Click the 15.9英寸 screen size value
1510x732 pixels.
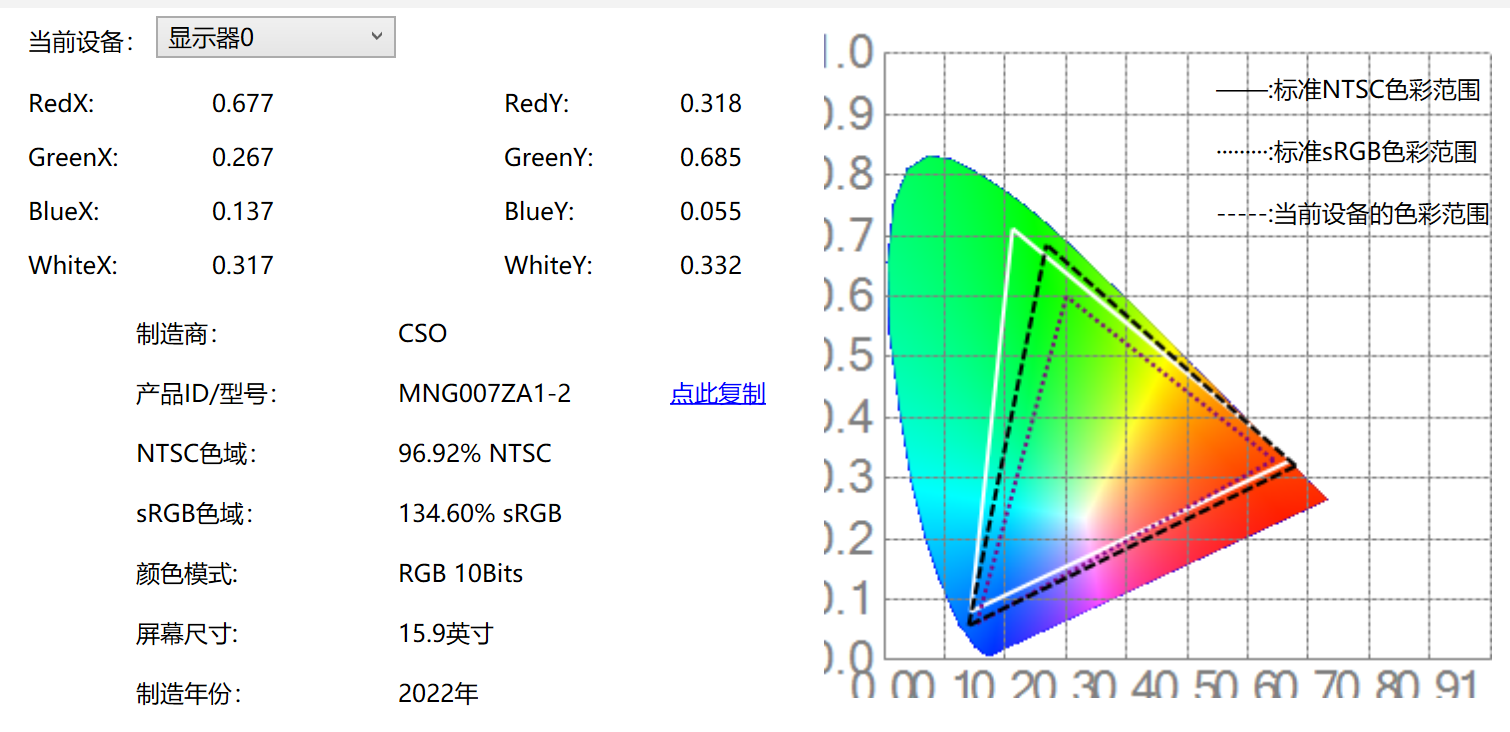pos(446,634)
